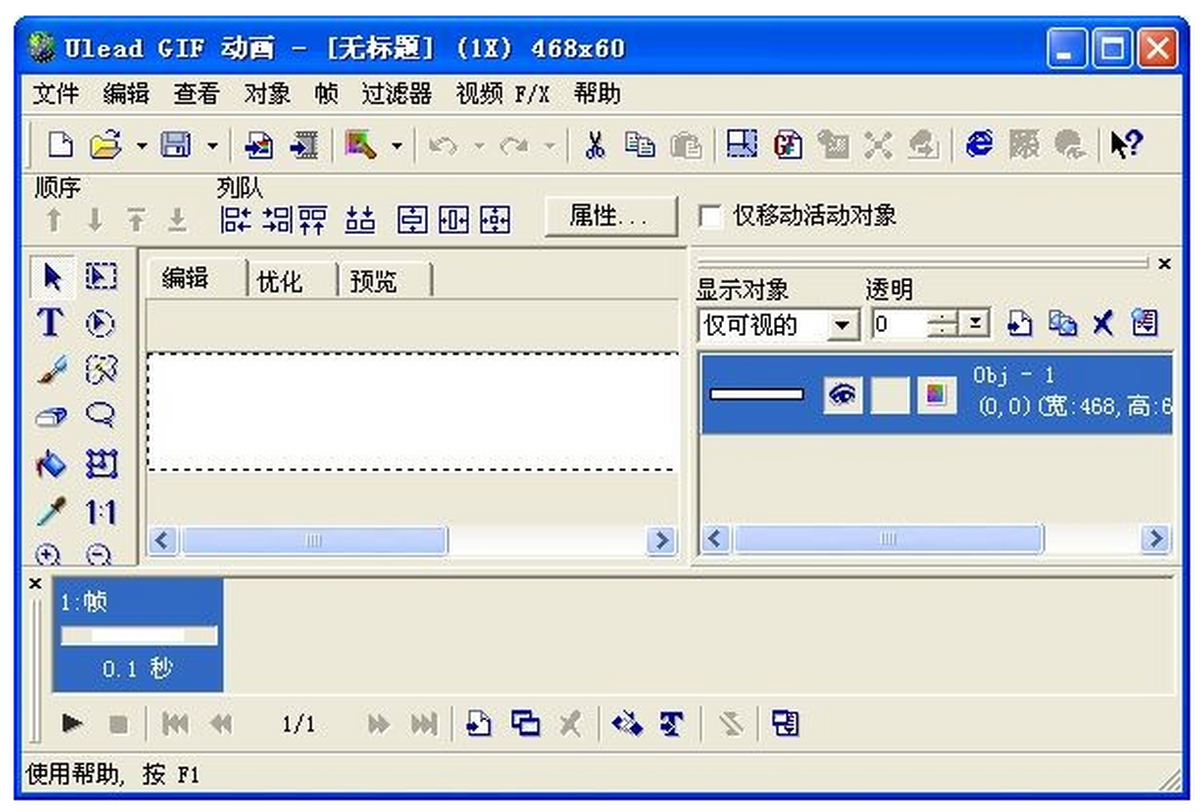Click the 属性... button

[609, 217]
